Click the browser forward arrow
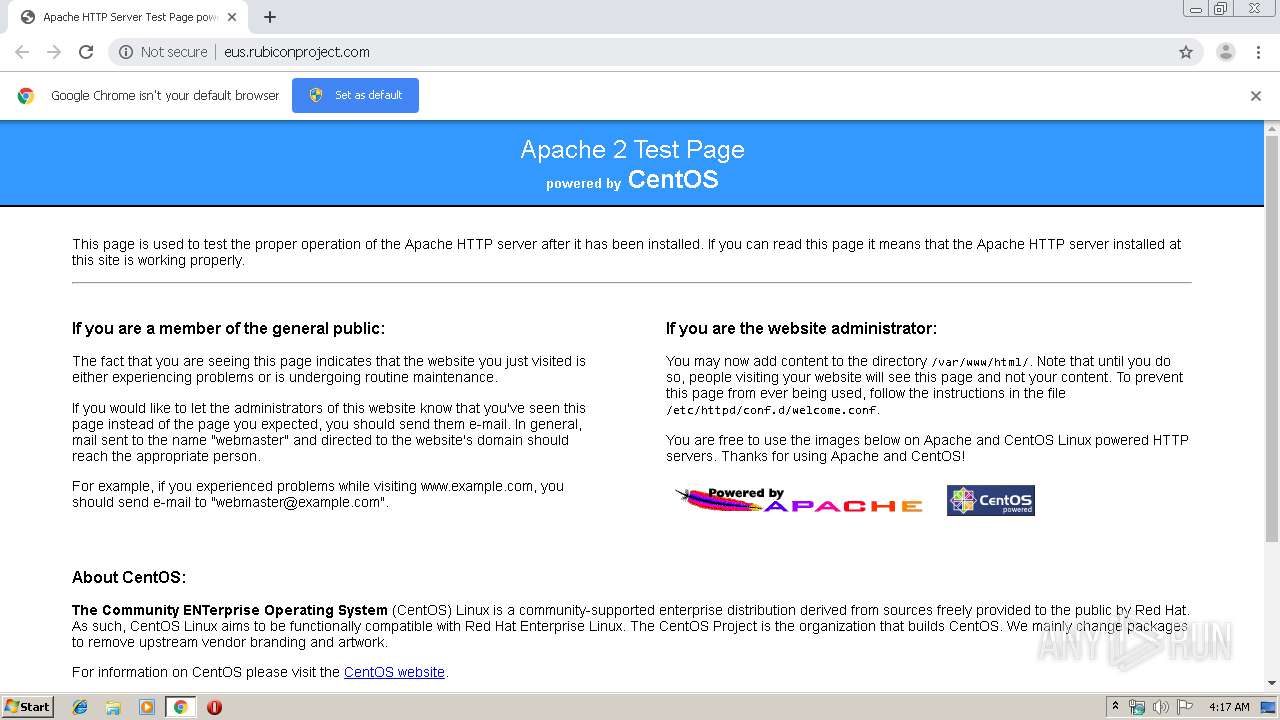Image resolution: width=1280 pixels, height=720 pixels. 54,52
